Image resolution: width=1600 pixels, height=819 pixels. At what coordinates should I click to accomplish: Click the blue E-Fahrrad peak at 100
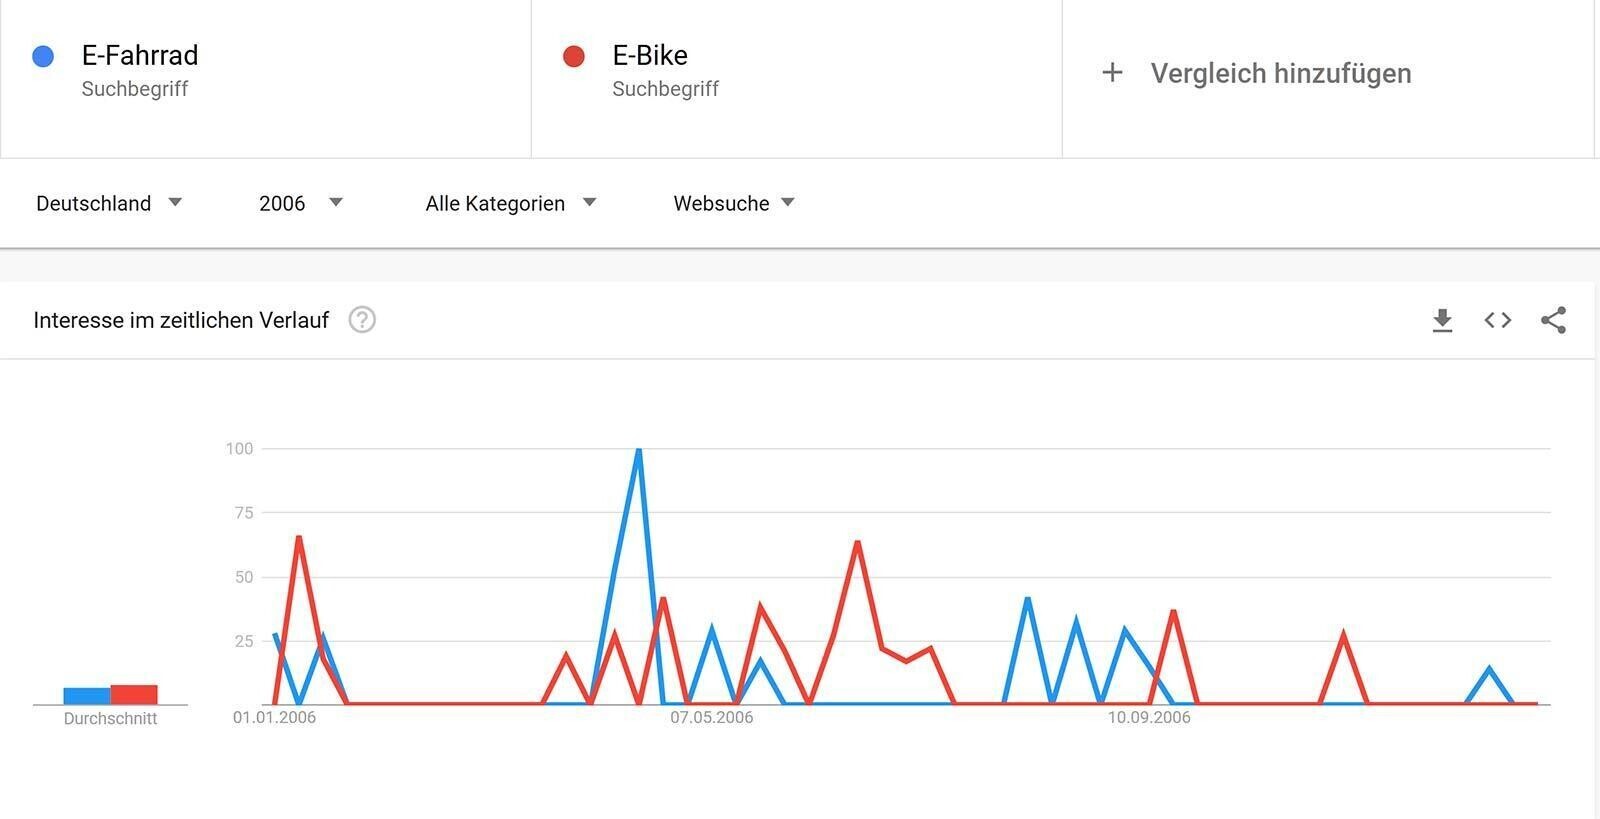pyautogui.click(x=638, y=451)
